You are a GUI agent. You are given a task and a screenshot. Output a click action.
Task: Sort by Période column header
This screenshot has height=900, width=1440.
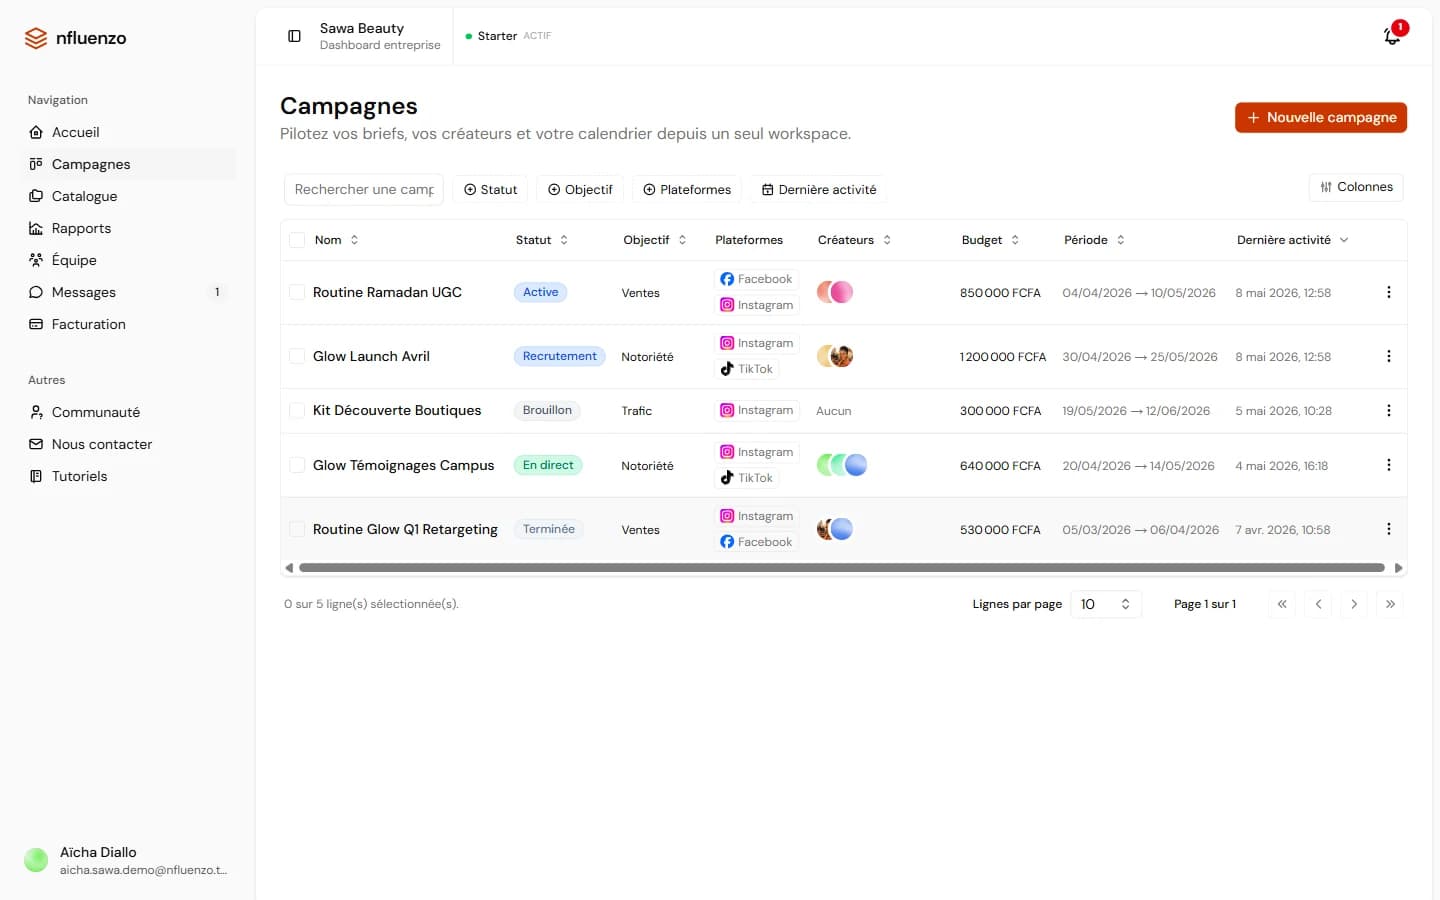1094,240
